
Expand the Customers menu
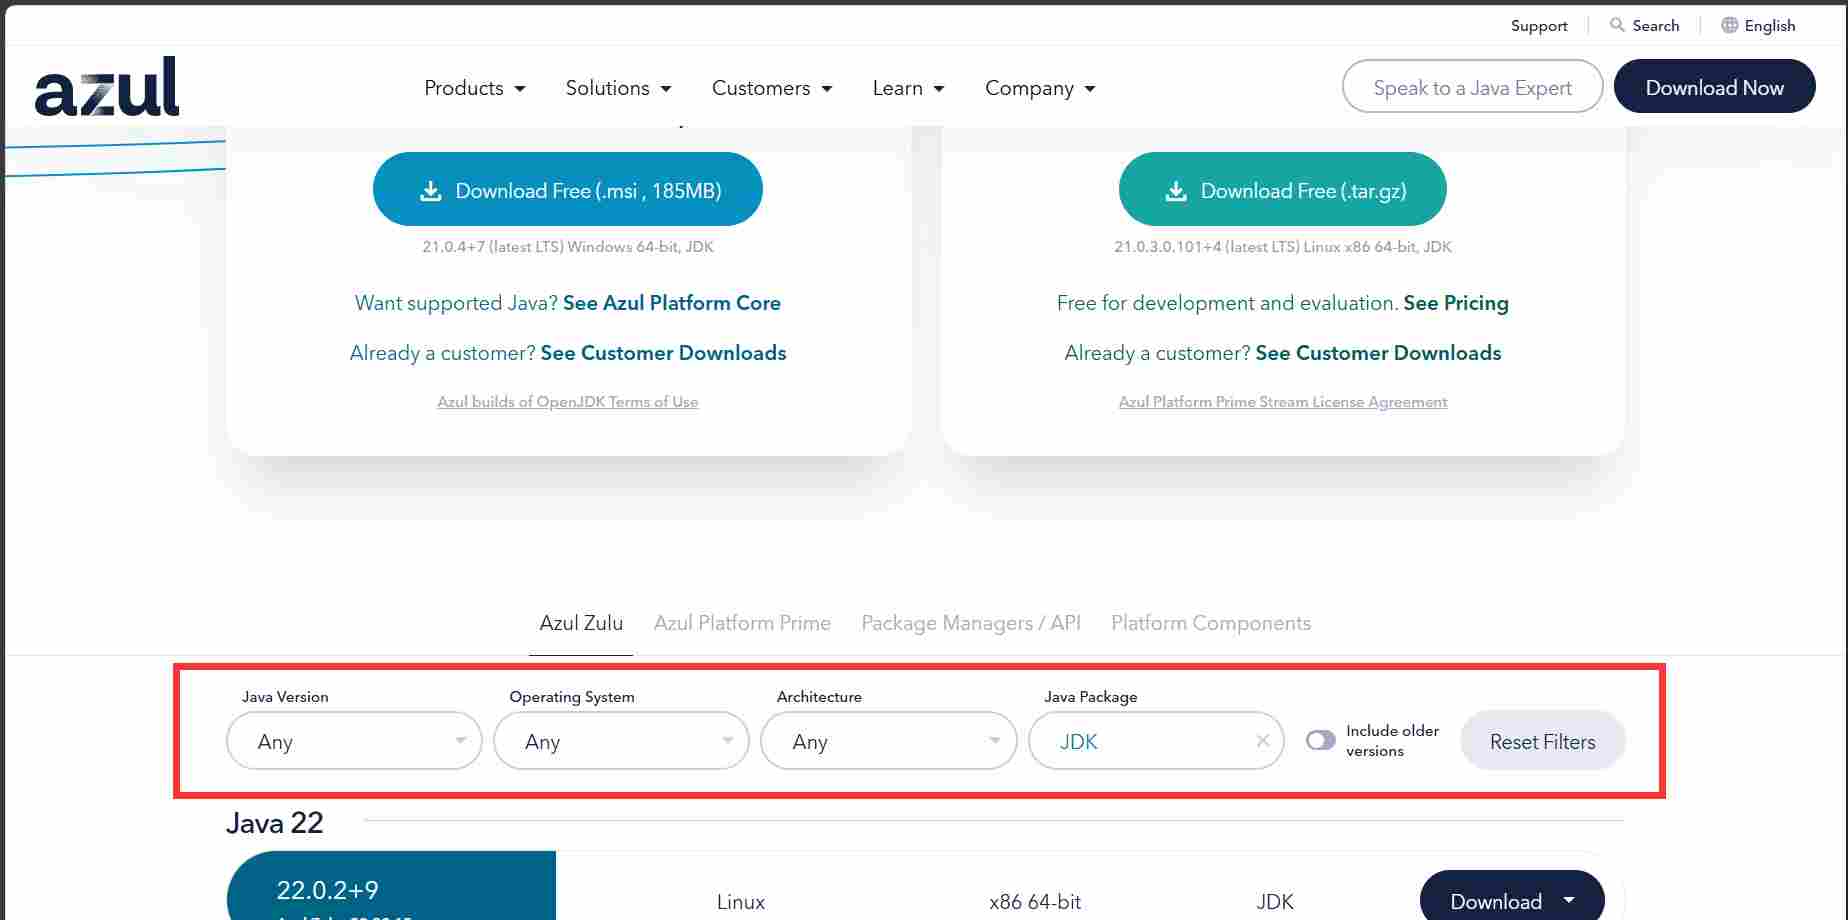(x=772, y=88)
